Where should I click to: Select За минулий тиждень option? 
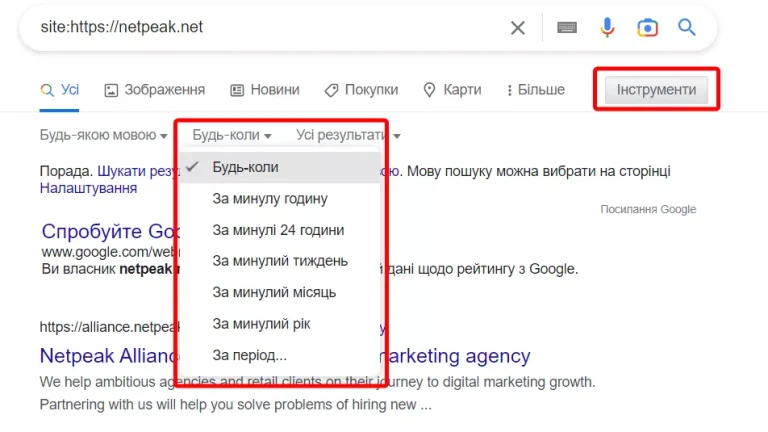280,261
